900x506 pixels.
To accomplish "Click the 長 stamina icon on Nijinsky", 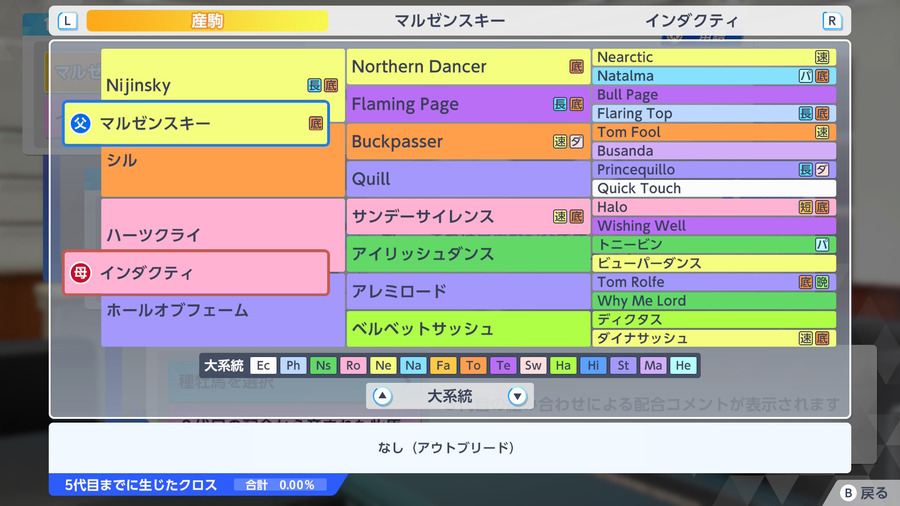I will point(314,85).
